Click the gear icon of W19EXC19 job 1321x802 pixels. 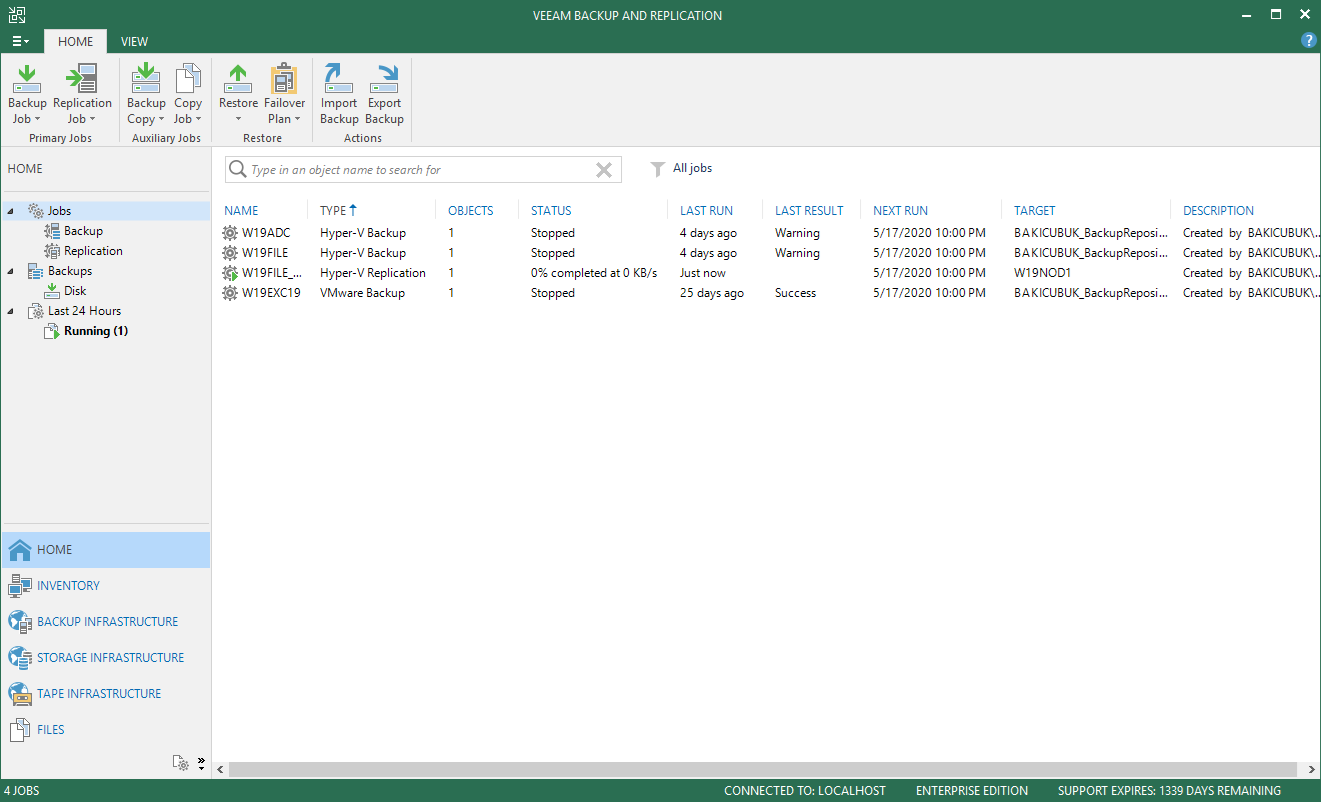(x=230, y=293)
